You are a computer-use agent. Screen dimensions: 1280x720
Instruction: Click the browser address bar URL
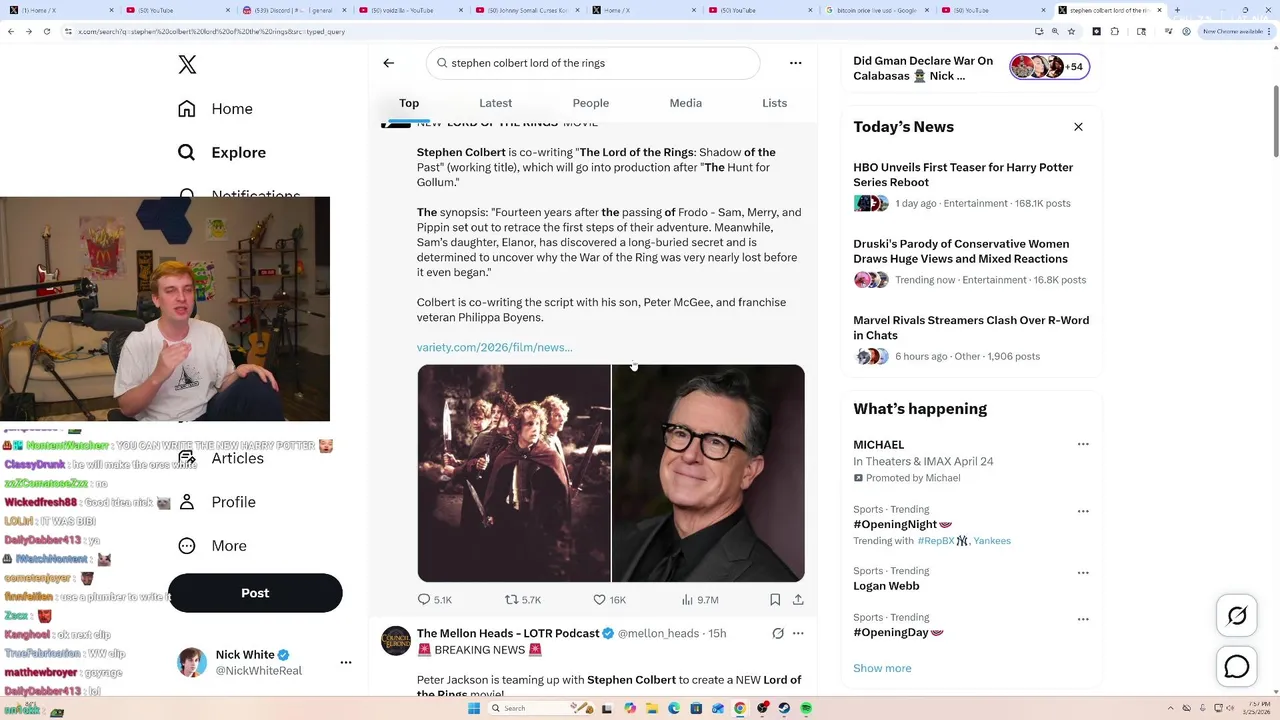(212, 31)
